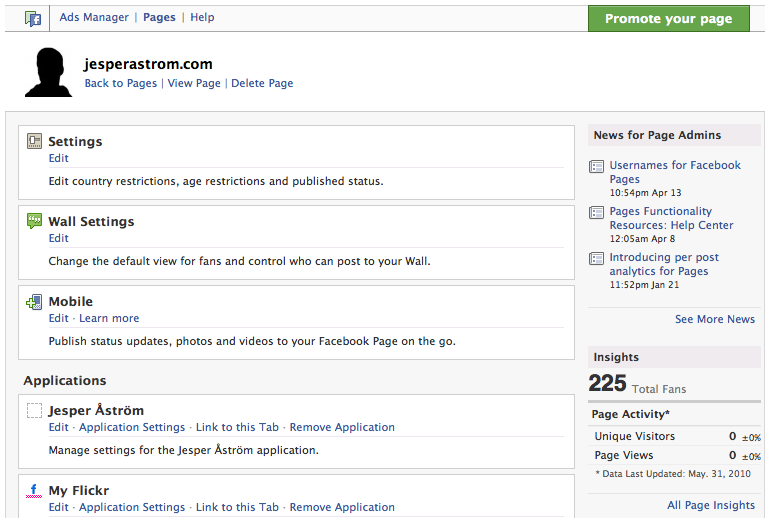The width and height of the screenshot is (775, 518).
Task: Open Ads Manager in the top bar
Action: [94, 17]
